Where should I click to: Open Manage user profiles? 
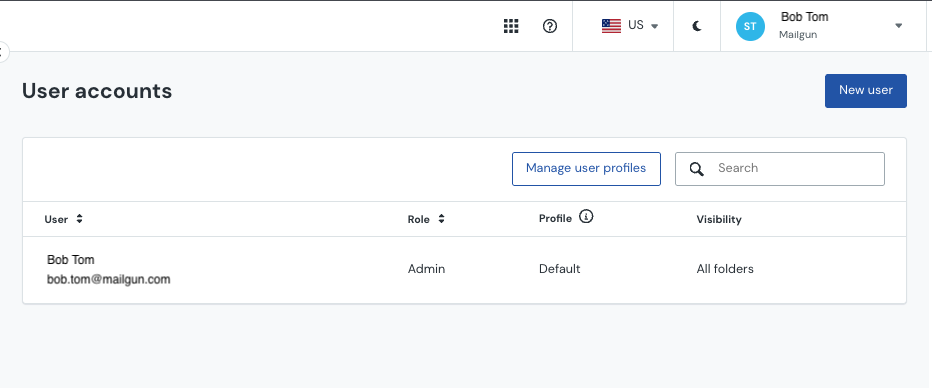[x=586, y=169]
